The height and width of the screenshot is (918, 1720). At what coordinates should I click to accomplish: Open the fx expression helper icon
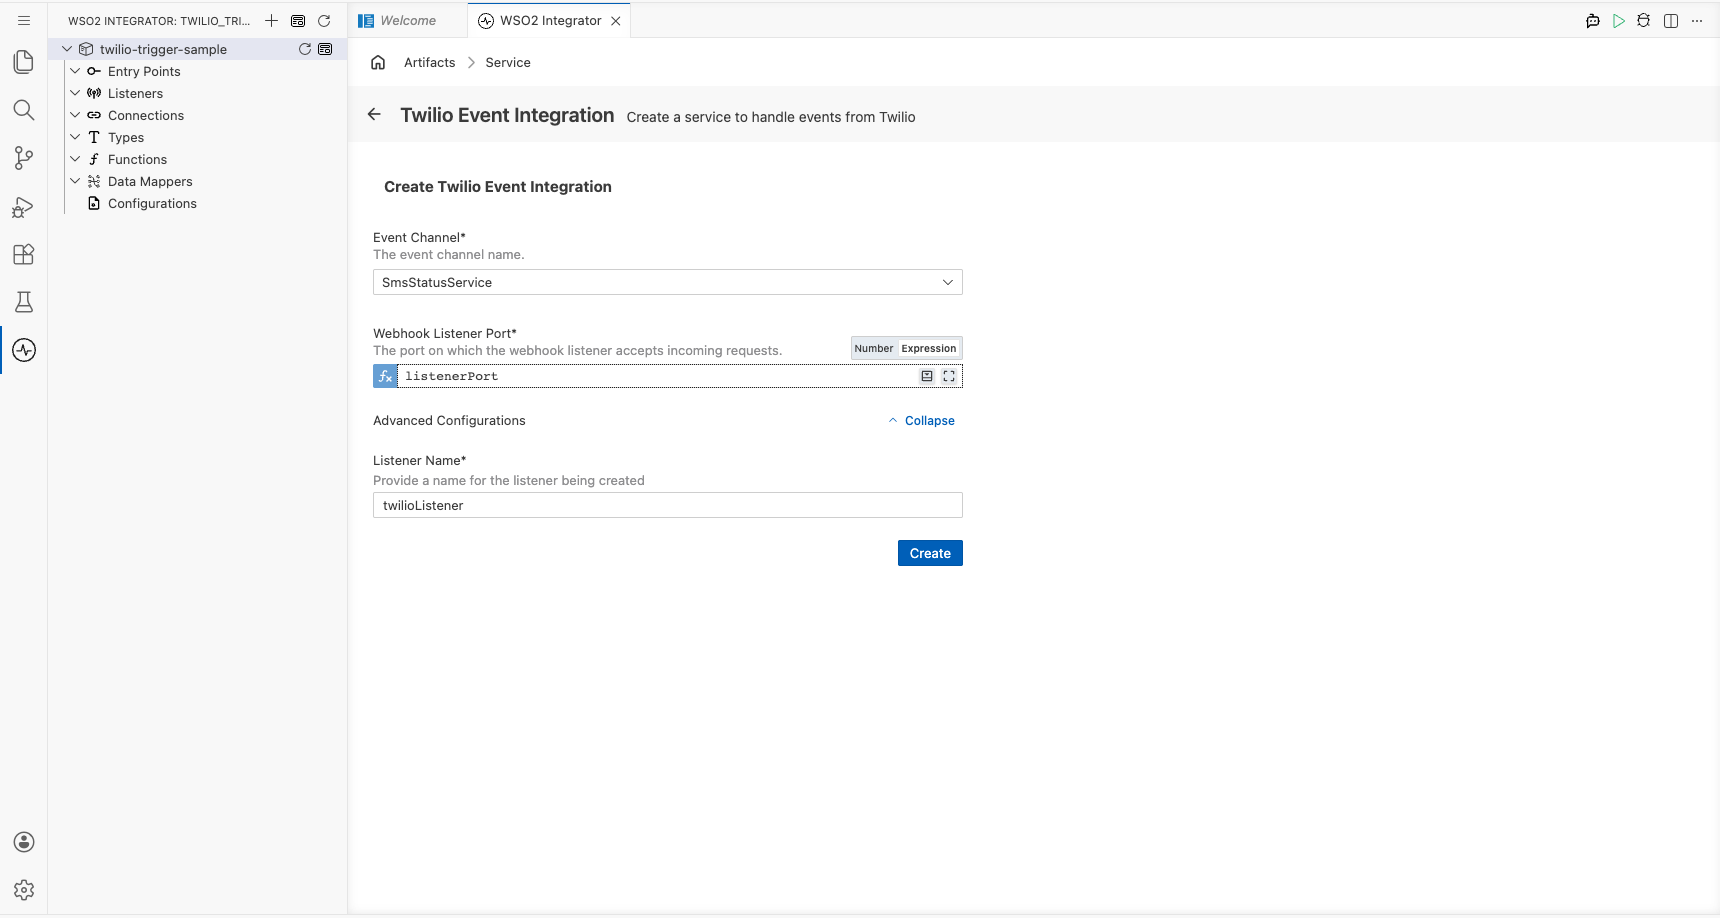[385, 376]
